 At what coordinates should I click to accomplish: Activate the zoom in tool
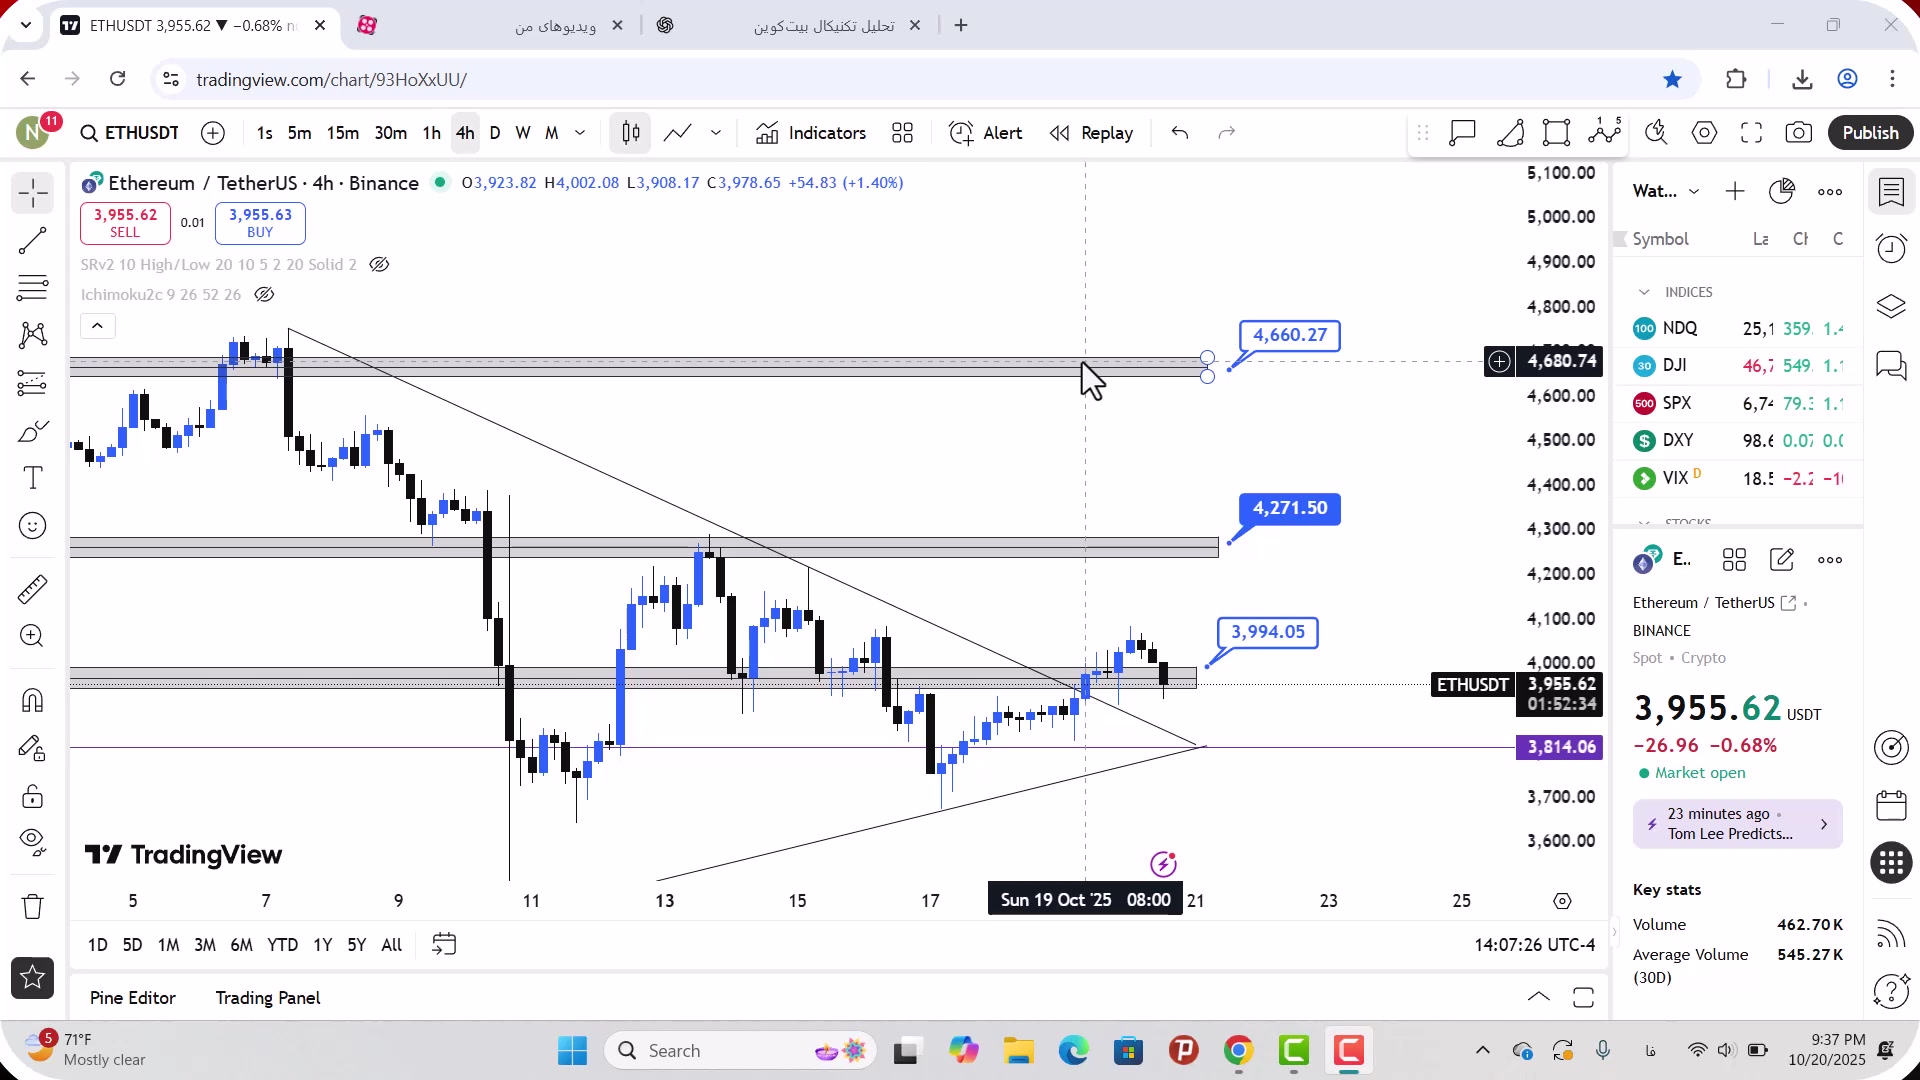[33, 636]
